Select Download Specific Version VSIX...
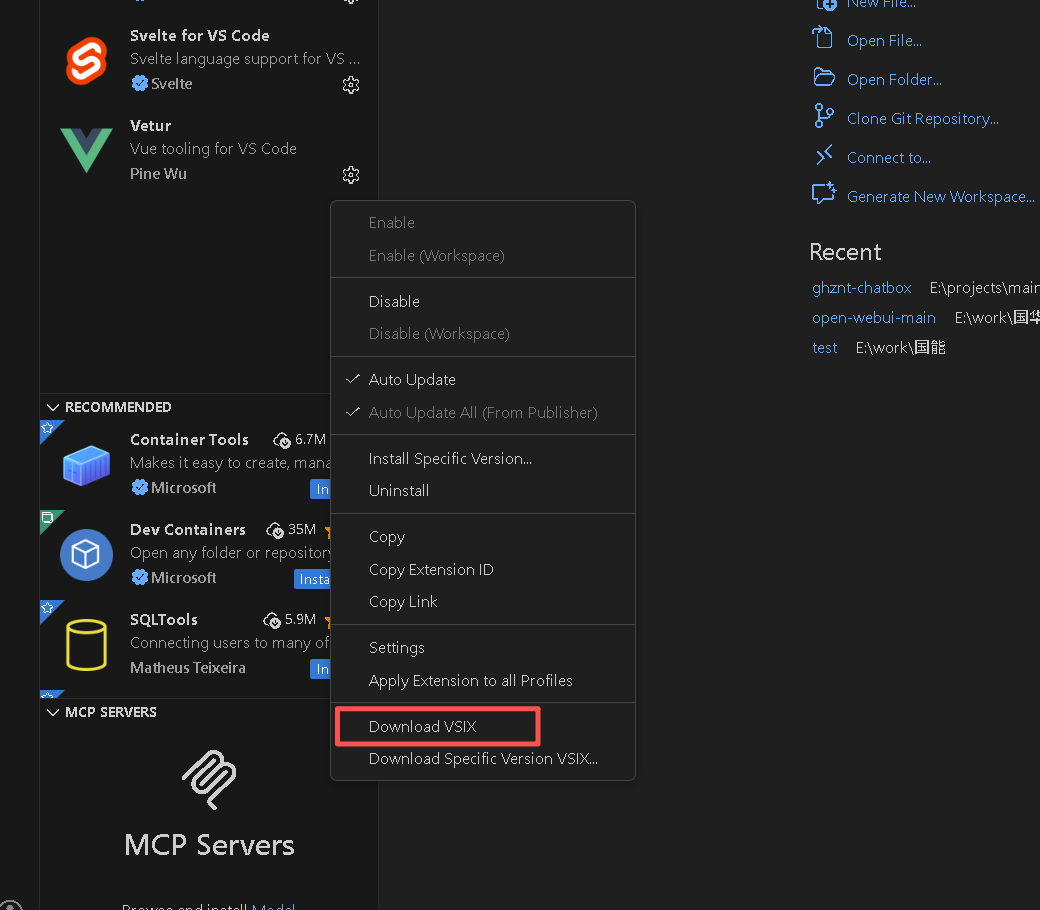Viewport: 1040px width, 910px height. tap(483, 759)
